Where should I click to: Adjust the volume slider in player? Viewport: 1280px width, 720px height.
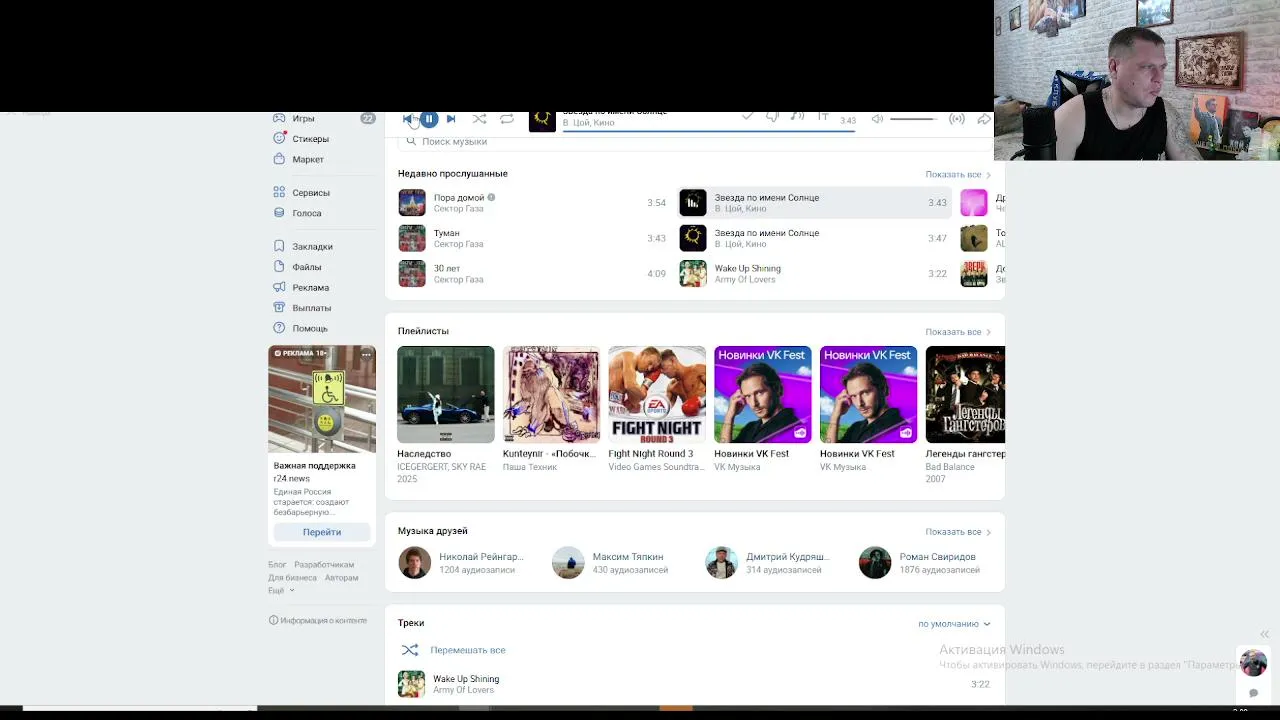pyautogui.click(x=913, y=119)
